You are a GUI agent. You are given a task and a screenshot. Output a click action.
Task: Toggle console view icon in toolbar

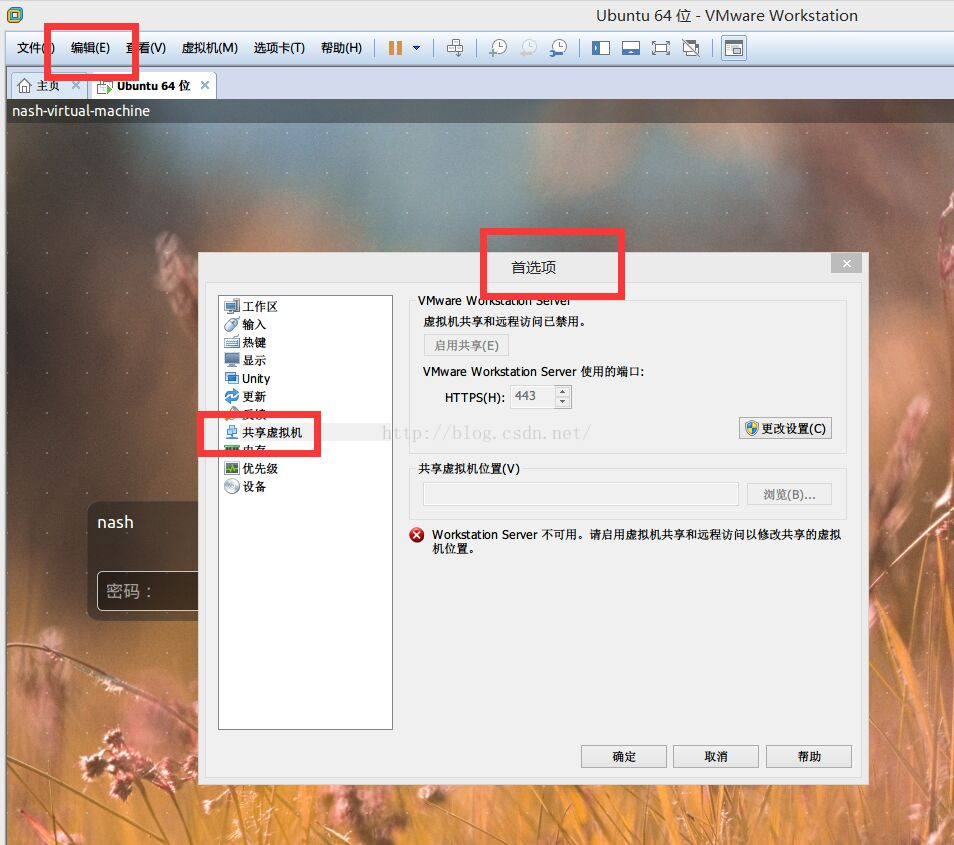(734, 48)
